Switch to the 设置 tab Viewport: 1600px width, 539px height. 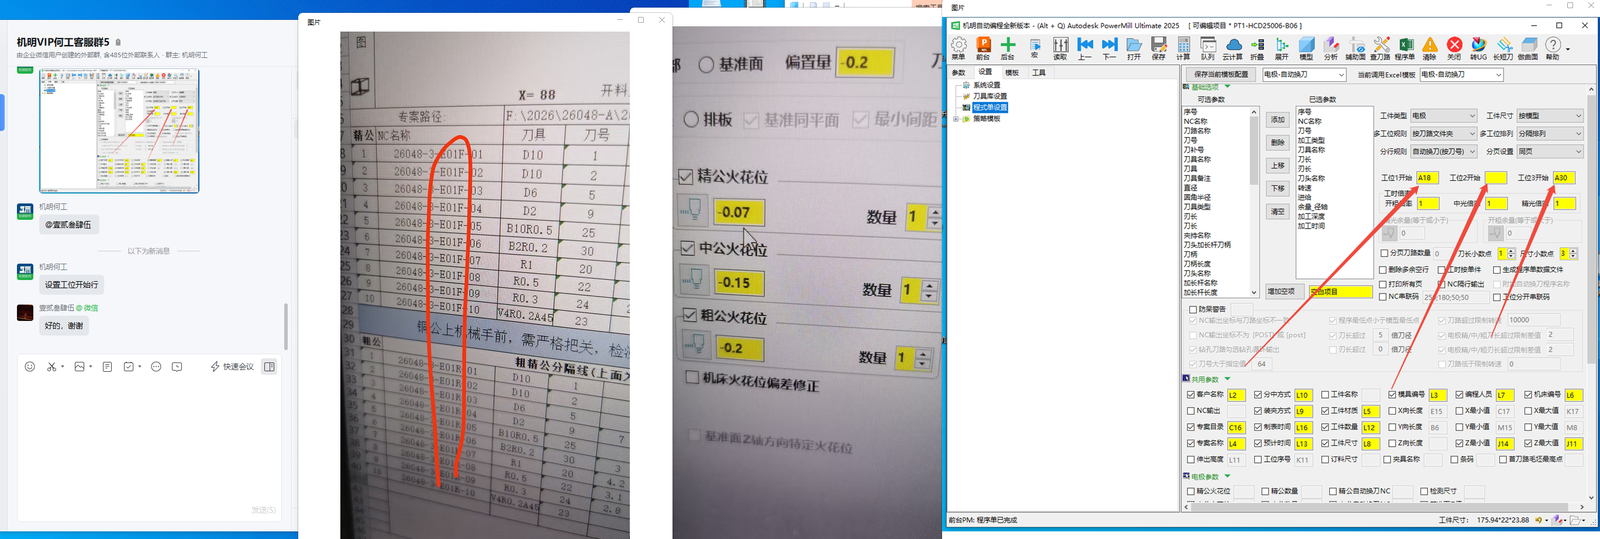pos(985,73)
